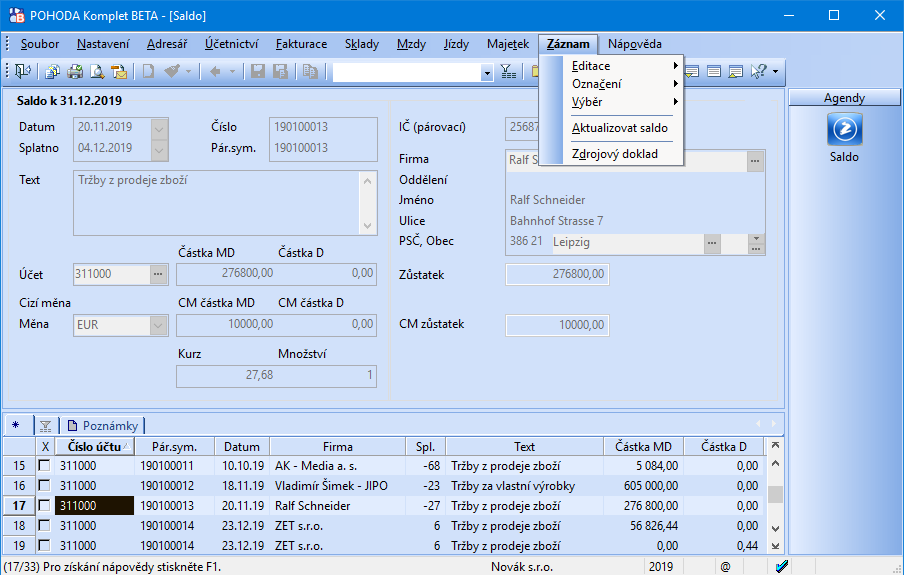Click the Kurz field showing 27,68
The width and height of the screenshot is (904, 575).
(226, 375)
